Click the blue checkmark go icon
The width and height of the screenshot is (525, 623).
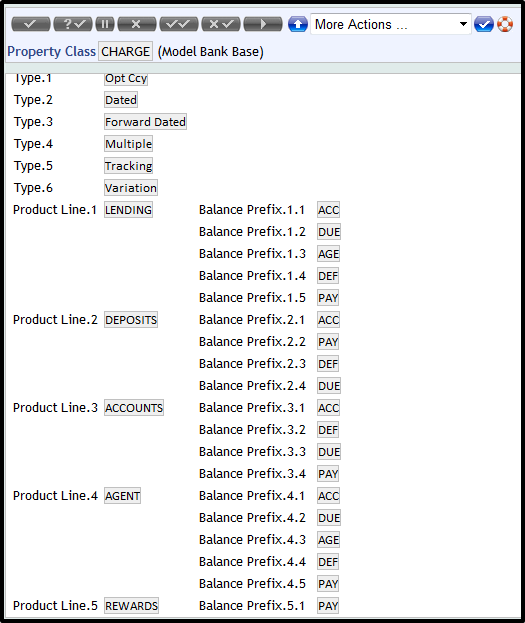484,25
